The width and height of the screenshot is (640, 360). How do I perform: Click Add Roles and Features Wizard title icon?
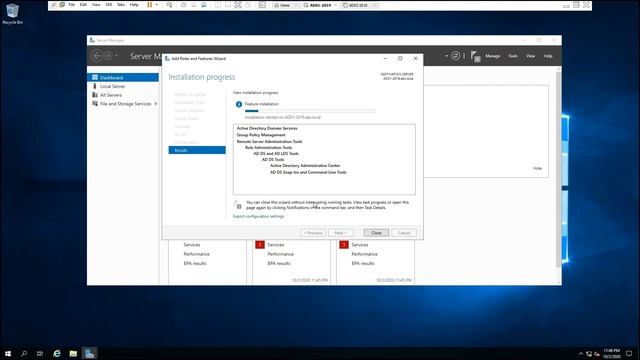tap(167, 59)
